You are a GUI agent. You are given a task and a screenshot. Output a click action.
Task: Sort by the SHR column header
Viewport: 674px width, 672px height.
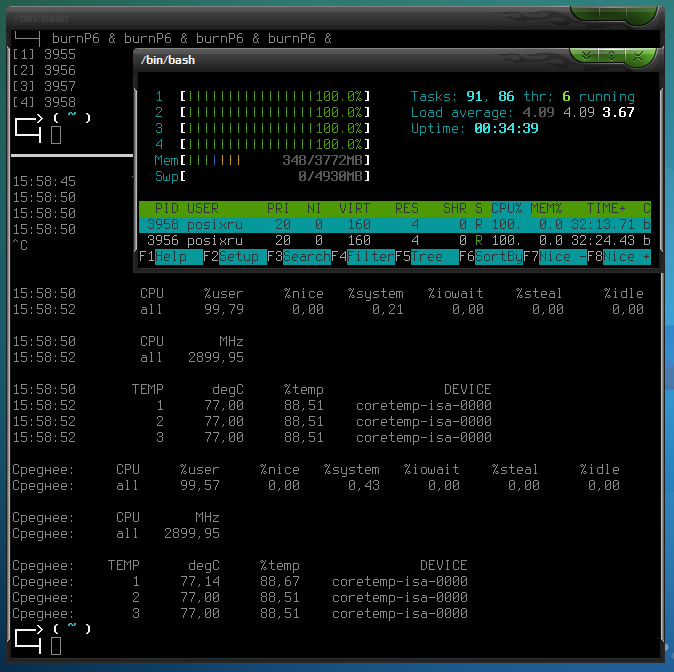click(455, 209)
